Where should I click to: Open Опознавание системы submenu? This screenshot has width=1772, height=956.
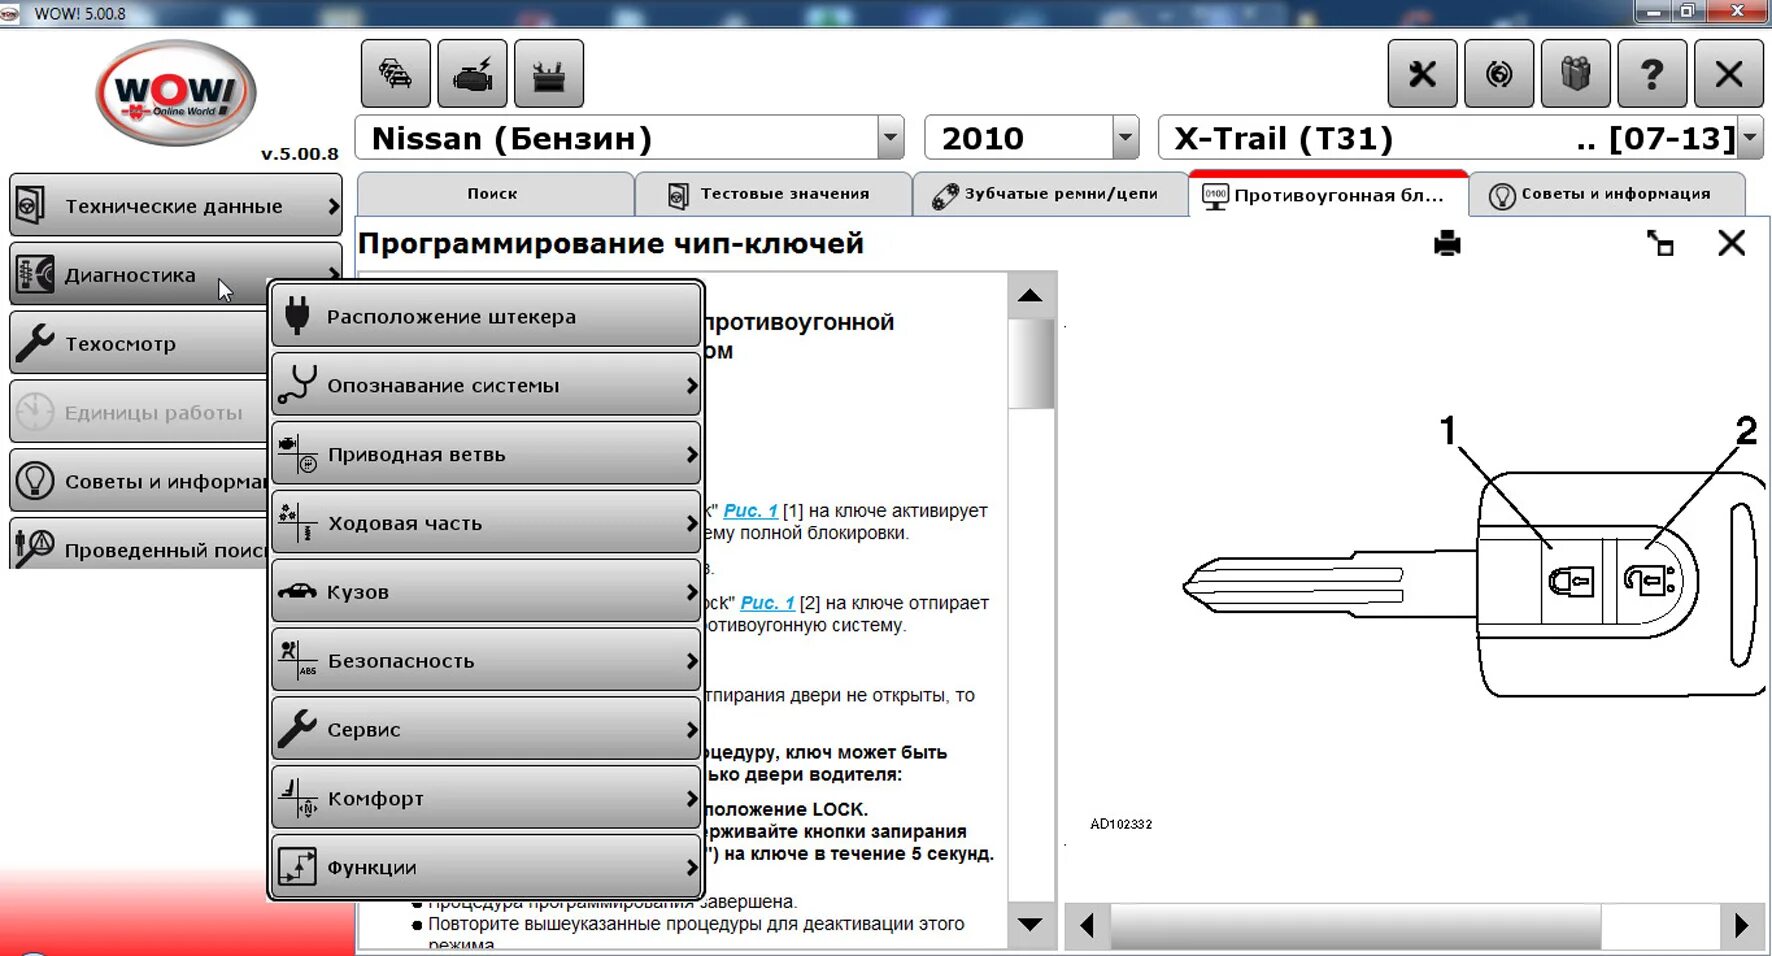click(486, 385)
